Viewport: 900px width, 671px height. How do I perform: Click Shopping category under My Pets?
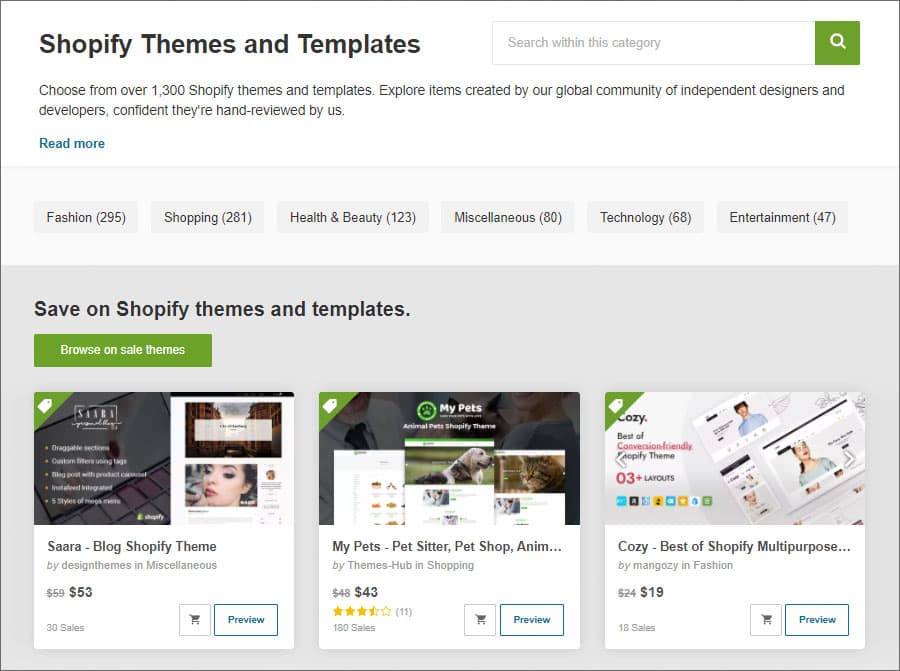tap(451, 565)
